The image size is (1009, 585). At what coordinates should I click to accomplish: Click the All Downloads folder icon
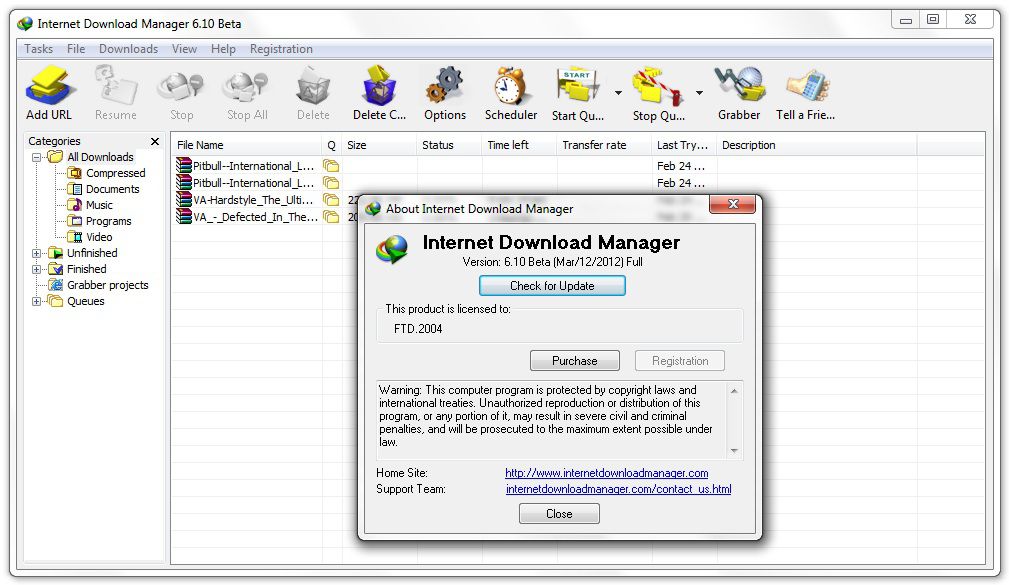point(56,157)
